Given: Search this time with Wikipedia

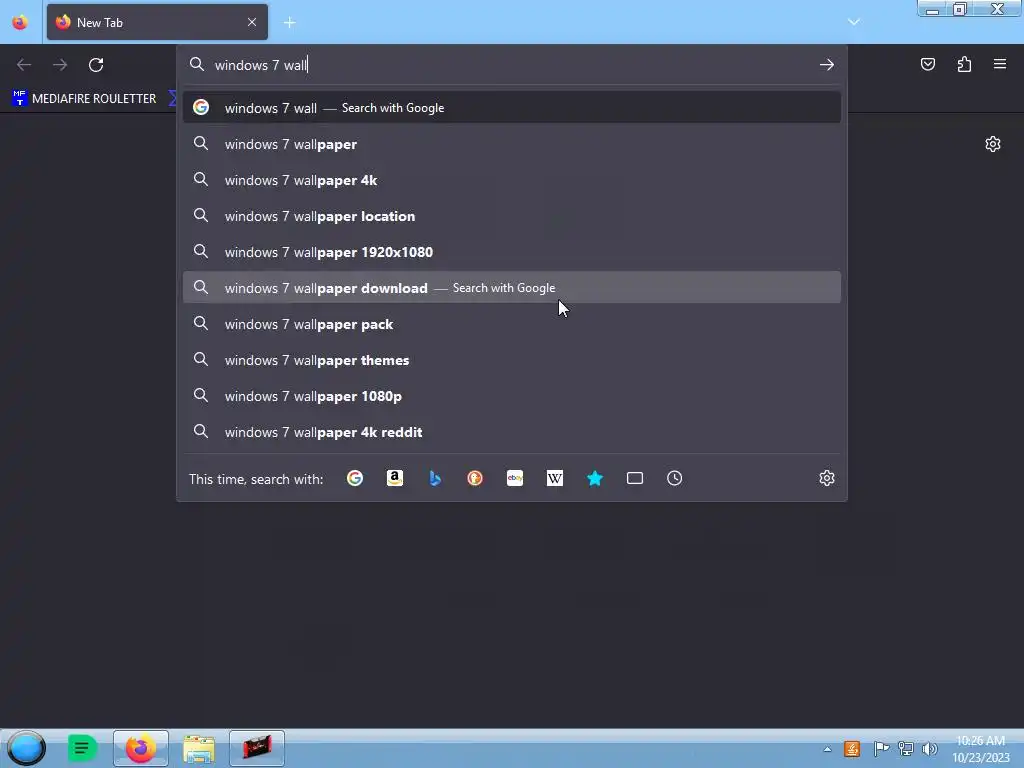Looking at the screenshot, I should coord(554,478).
